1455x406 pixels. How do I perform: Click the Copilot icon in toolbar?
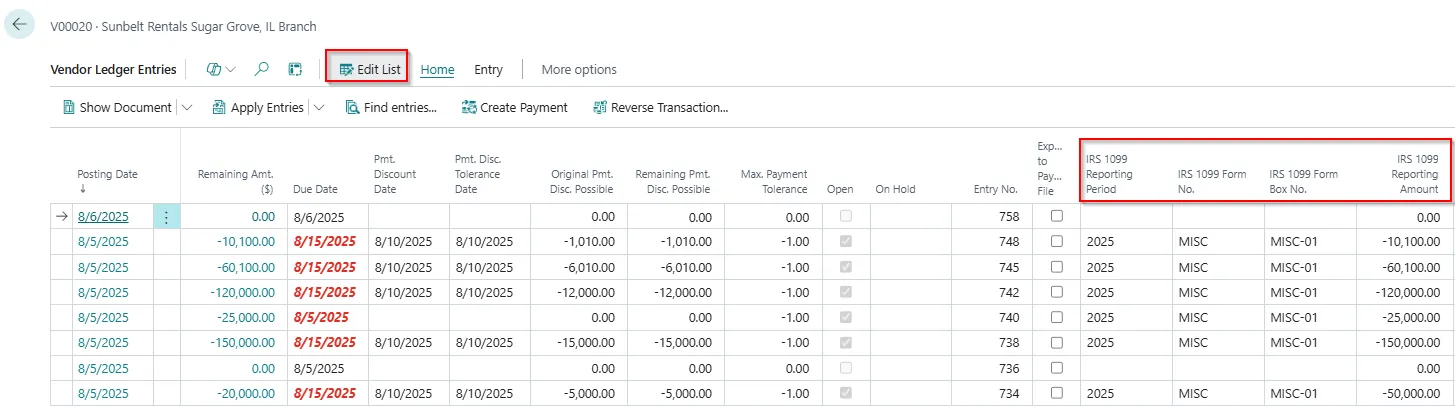(x=213, y=70)
